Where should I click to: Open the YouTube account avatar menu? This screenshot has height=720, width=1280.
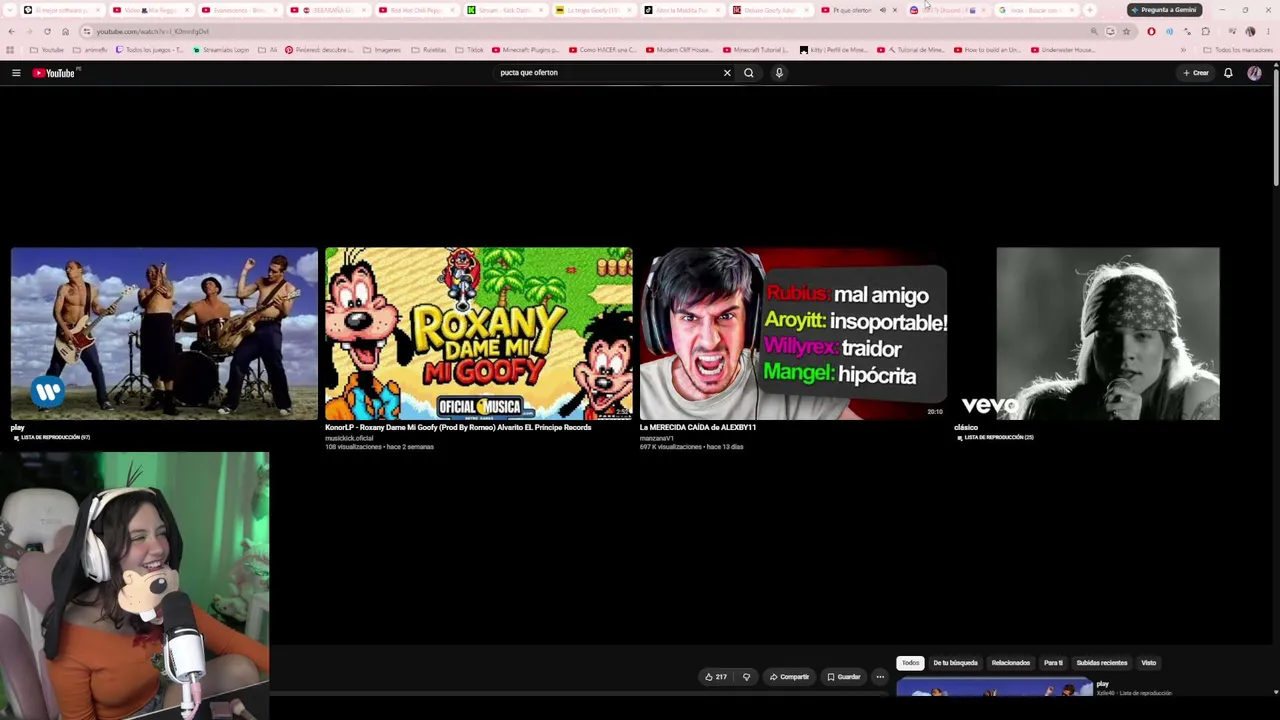1254,73
